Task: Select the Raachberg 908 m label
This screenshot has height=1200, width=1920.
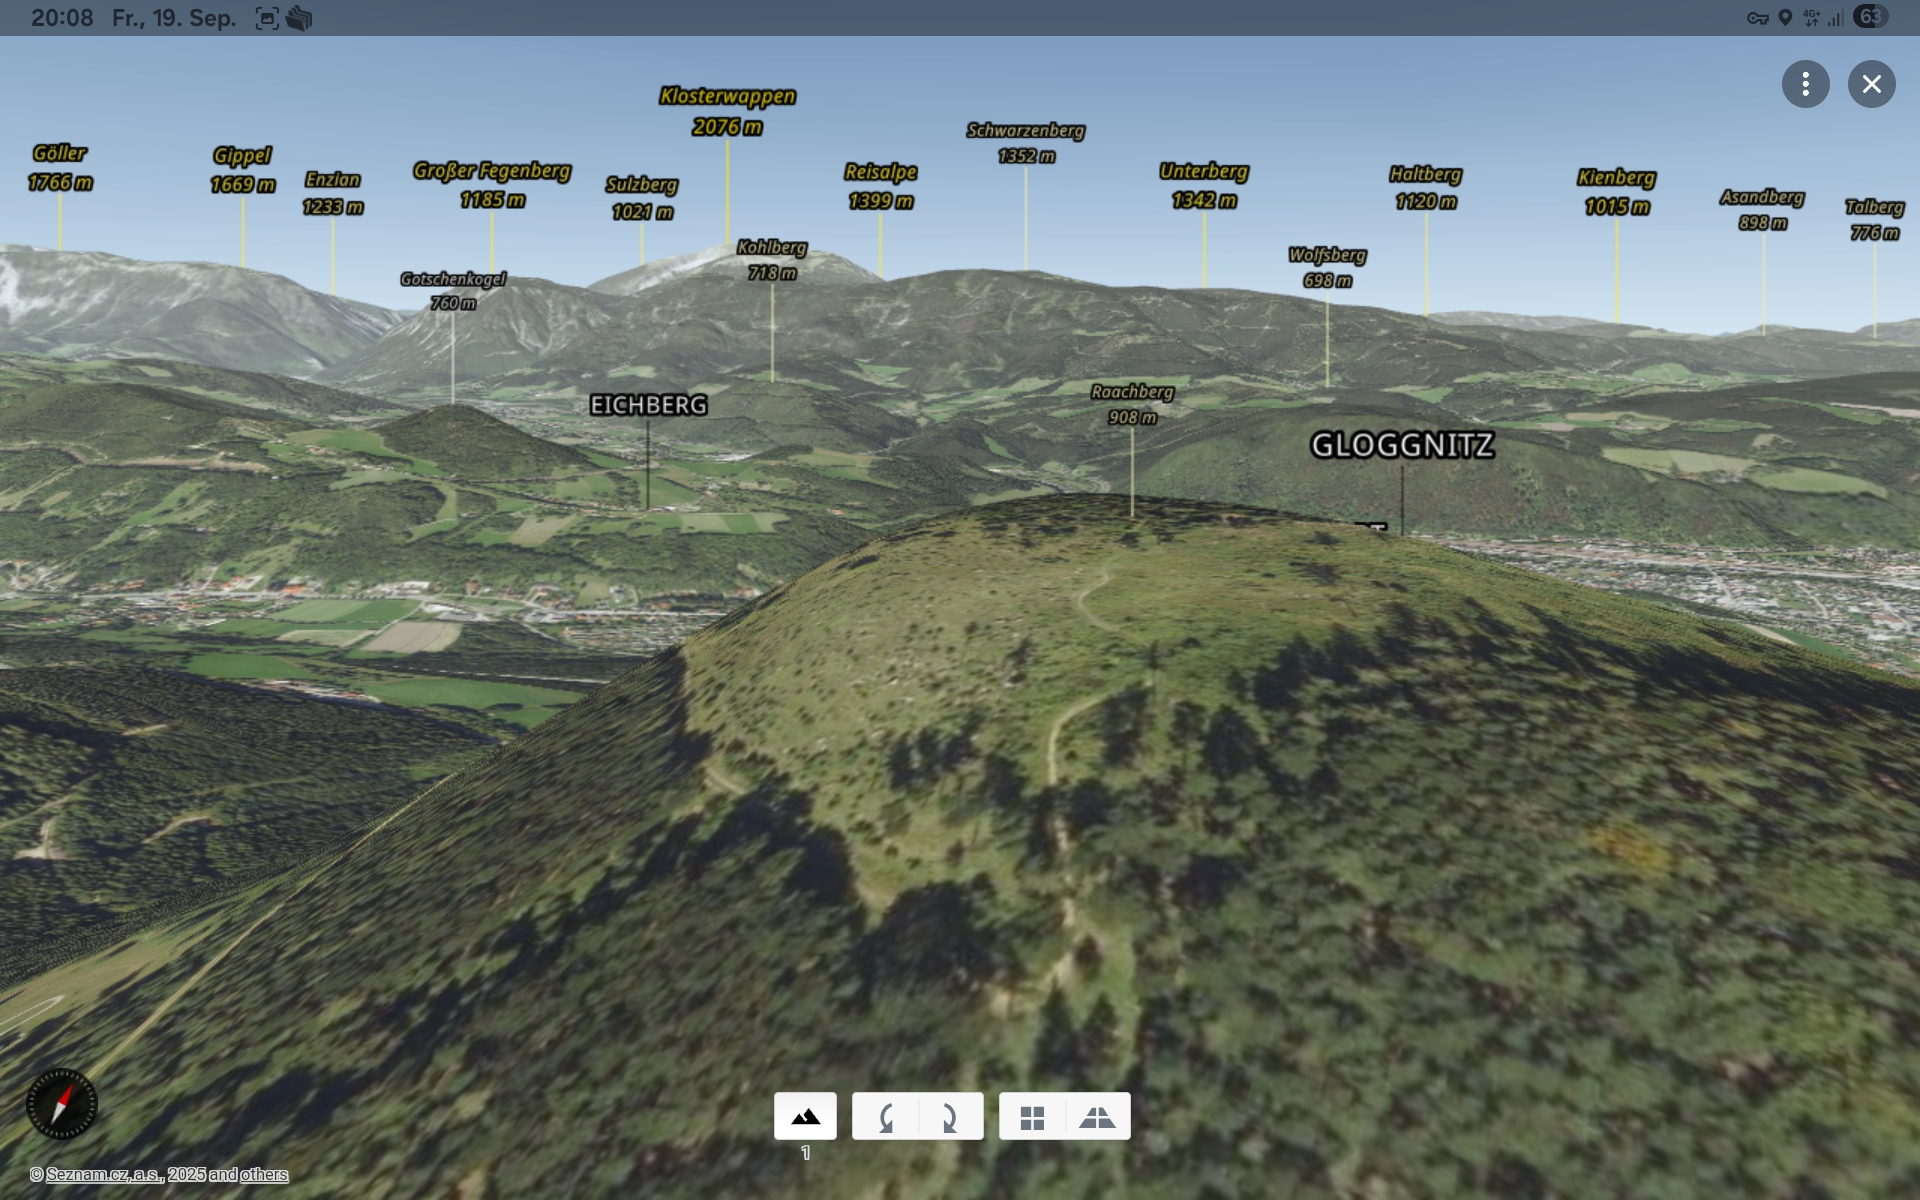Action: click(x=1132, y=404)
